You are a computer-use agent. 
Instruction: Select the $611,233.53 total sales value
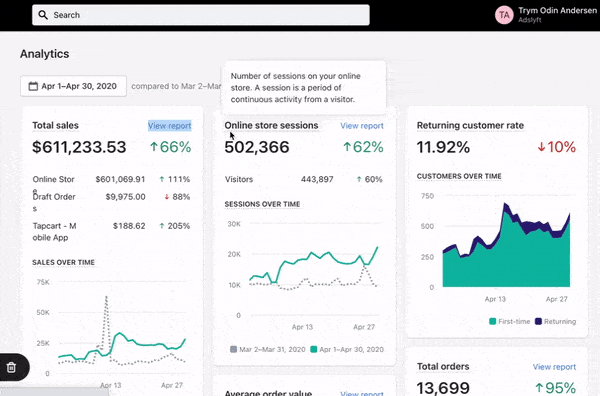click(79, 147)
